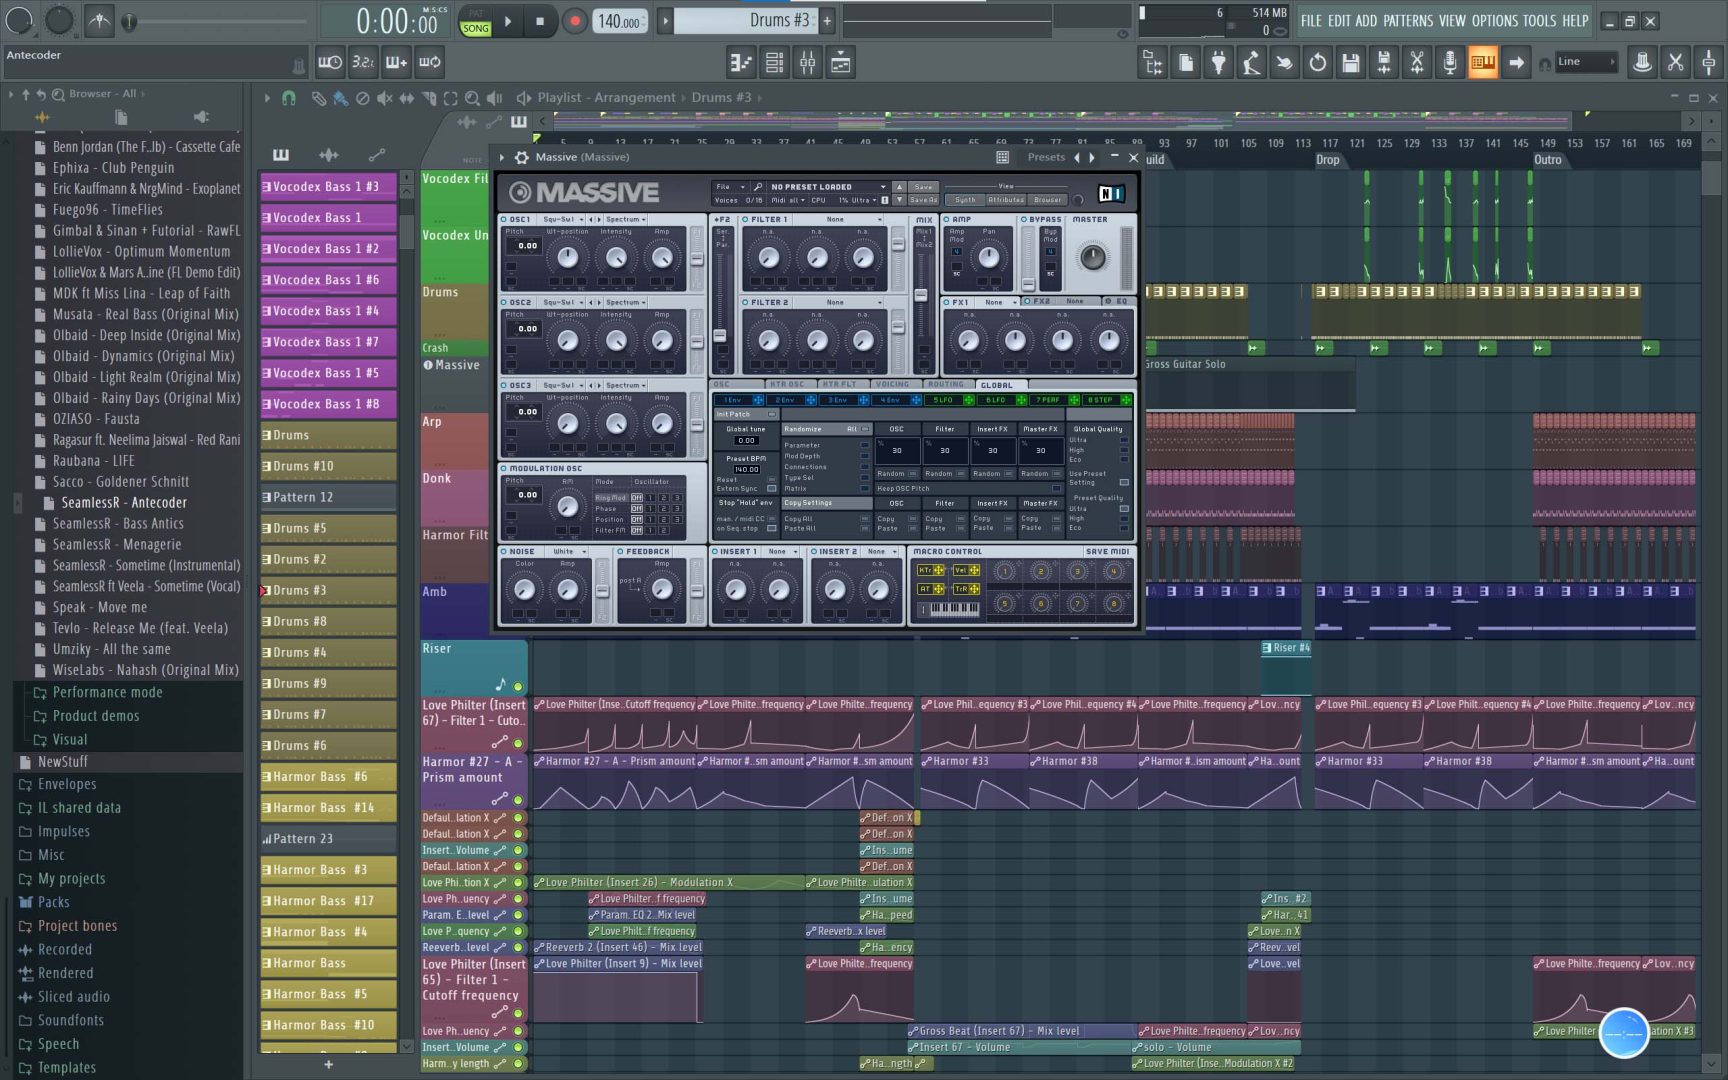Click the Stop button in transport

(540, 21)
